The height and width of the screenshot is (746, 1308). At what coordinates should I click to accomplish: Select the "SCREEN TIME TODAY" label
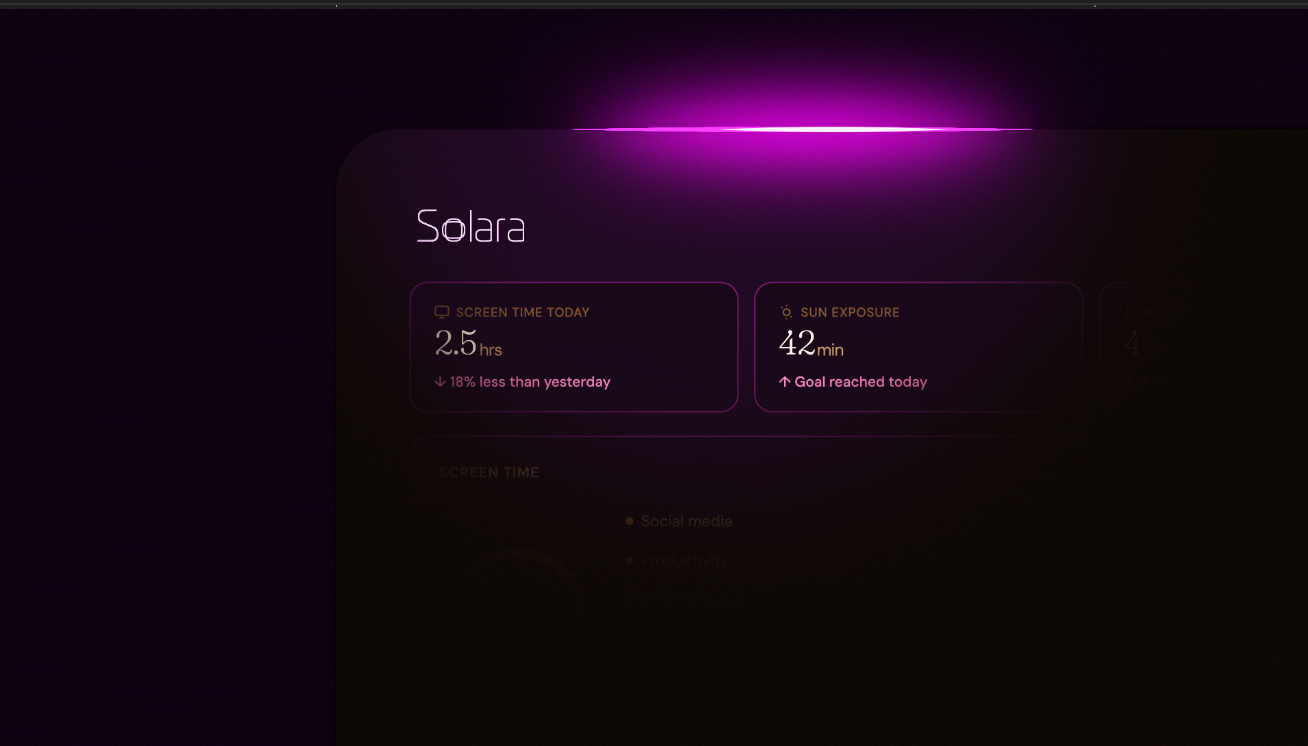click(523, 312)
